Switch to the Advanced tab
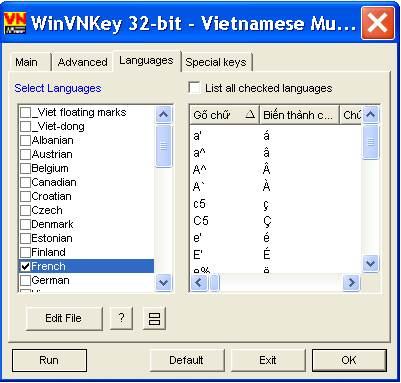The width and height of the screenshot is (401, 383). pos(82,62)
